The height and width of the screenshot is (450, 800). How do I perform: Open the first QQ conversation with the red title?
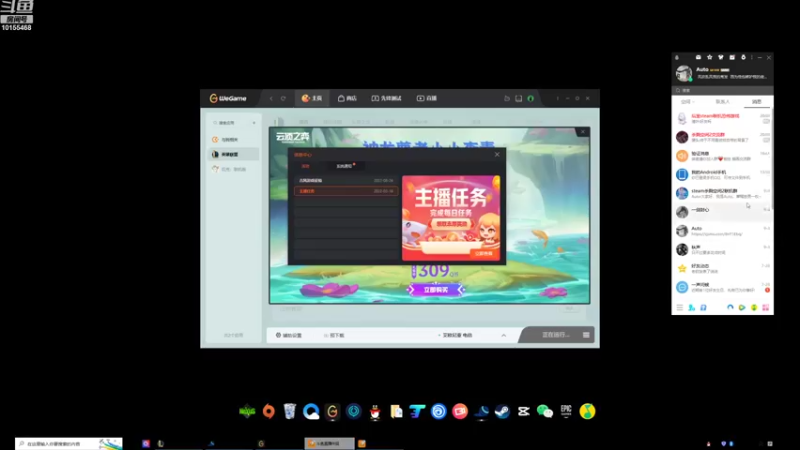(x=721, y=118)
